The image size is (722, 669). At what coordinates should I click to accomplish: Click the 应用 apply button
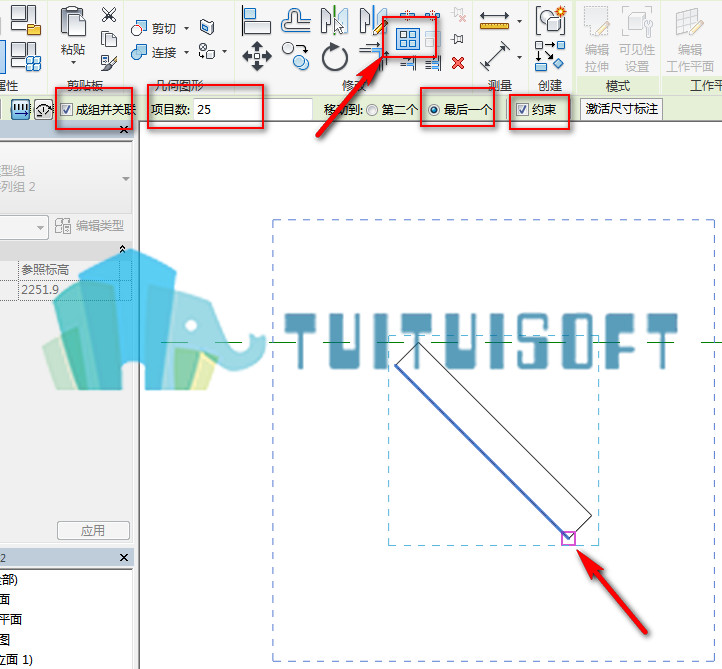tap(93, 530)
